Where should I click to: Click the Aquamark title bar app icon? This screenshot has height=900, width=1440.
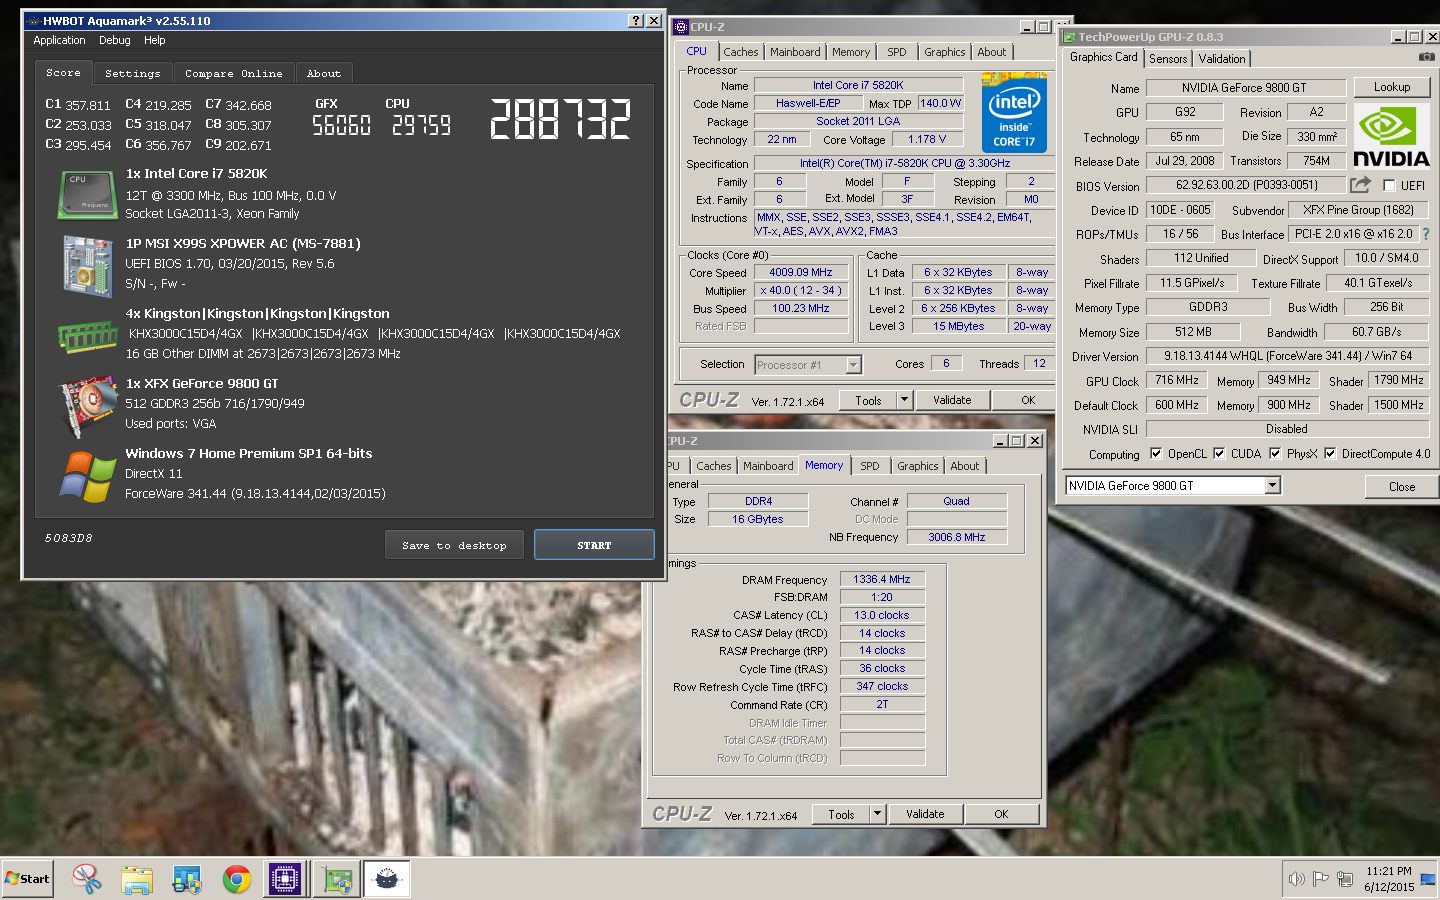coord(33,20)
